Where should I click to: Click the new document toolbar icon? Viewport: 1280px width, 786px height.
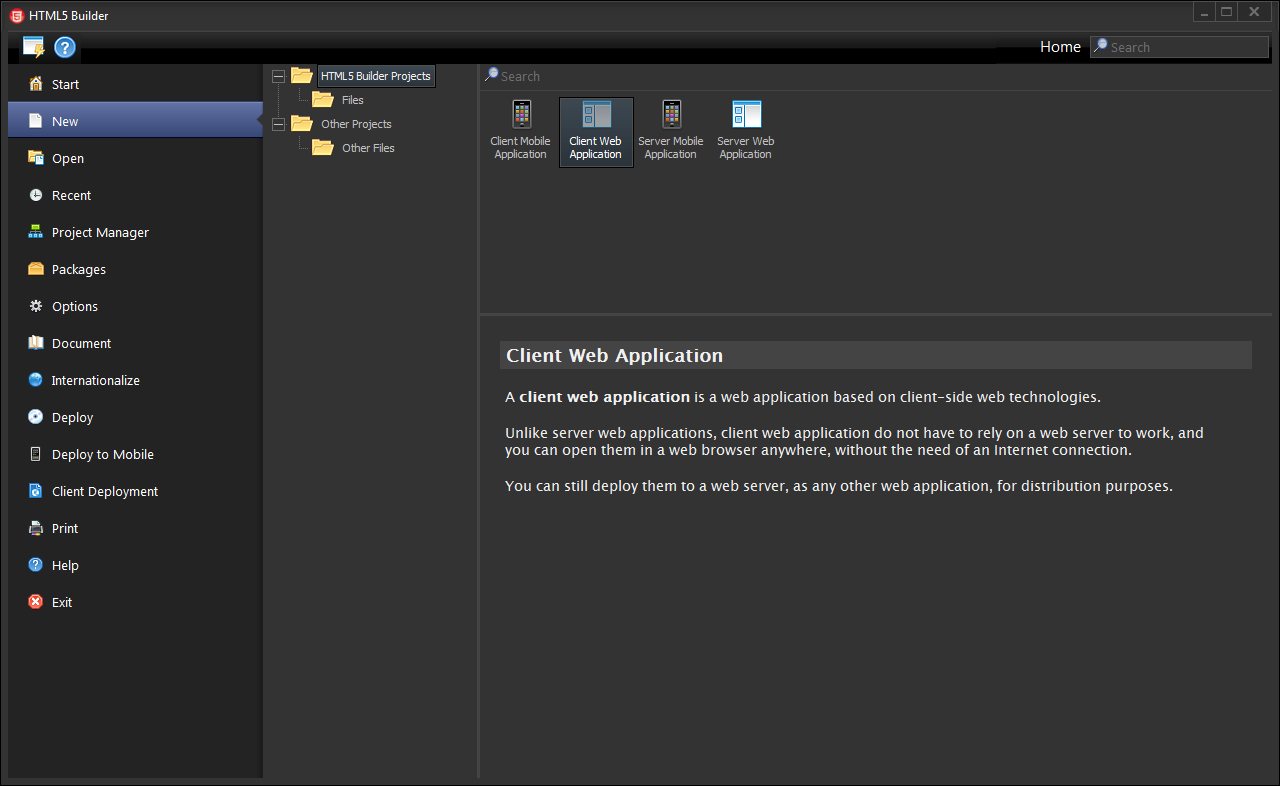point(33,46)
